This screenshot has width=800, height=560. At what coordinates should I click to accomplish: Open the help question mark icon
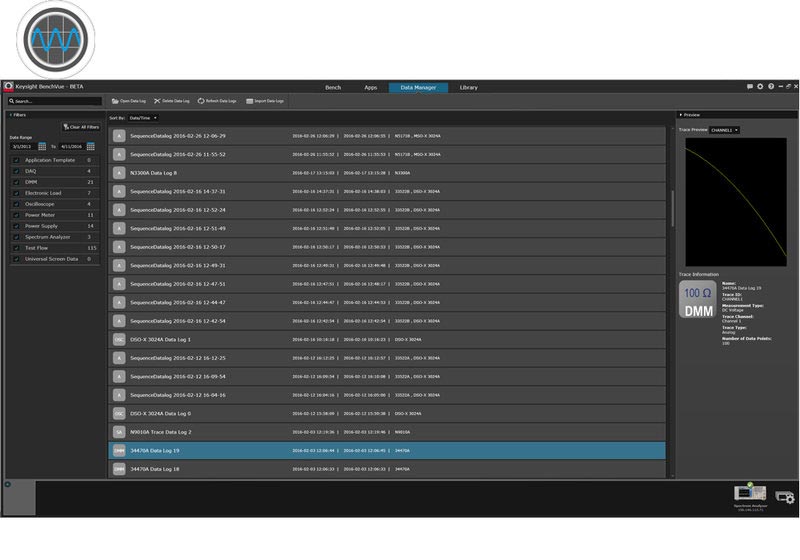[x=771, y=87]
